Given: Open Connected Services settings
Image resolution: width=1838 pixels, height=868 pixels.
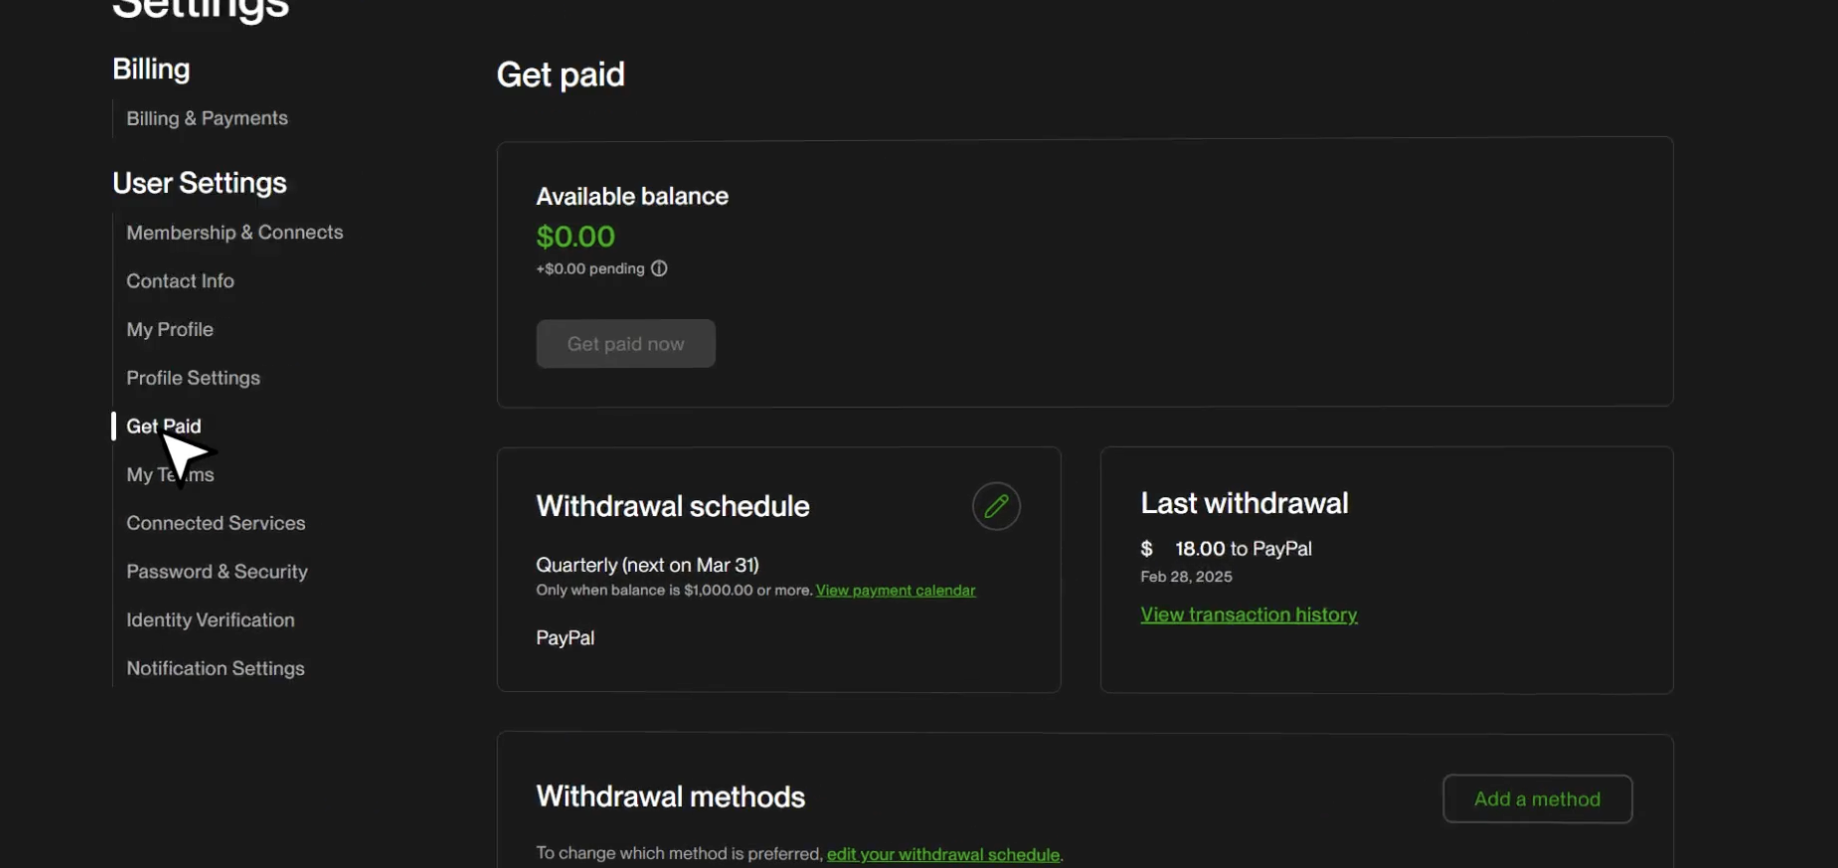Looking at the screenshot, I should point(215,523).
